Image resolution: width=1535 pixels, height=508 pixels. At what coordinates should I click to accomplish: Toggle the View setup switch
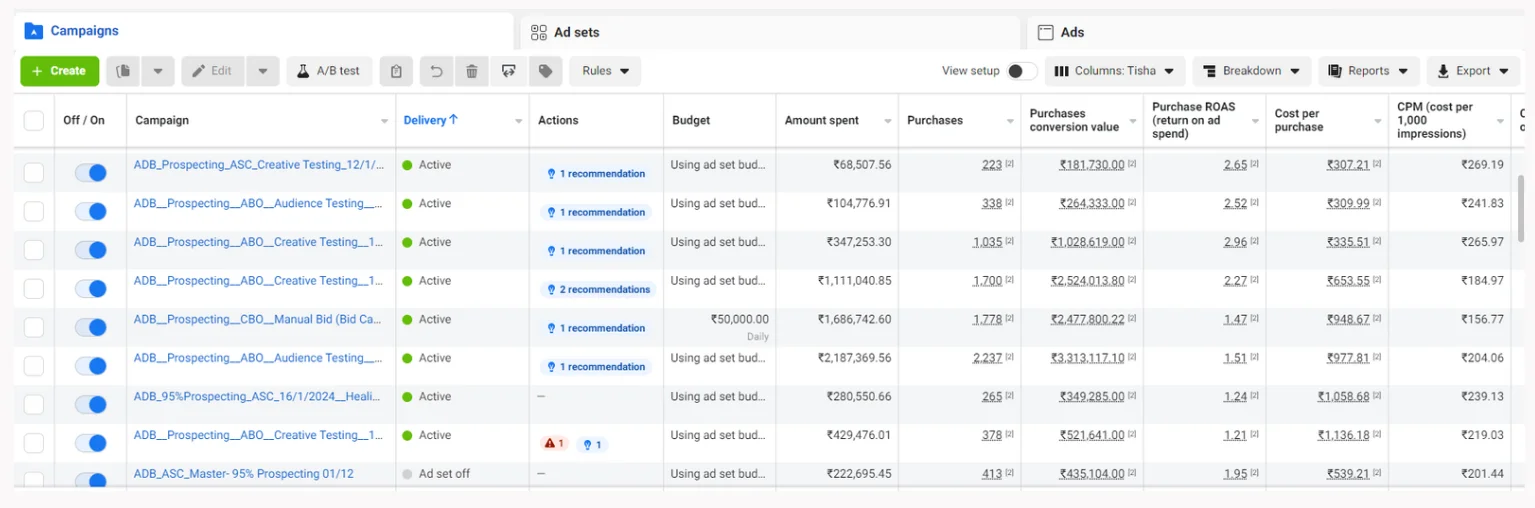pos(1020,71)
